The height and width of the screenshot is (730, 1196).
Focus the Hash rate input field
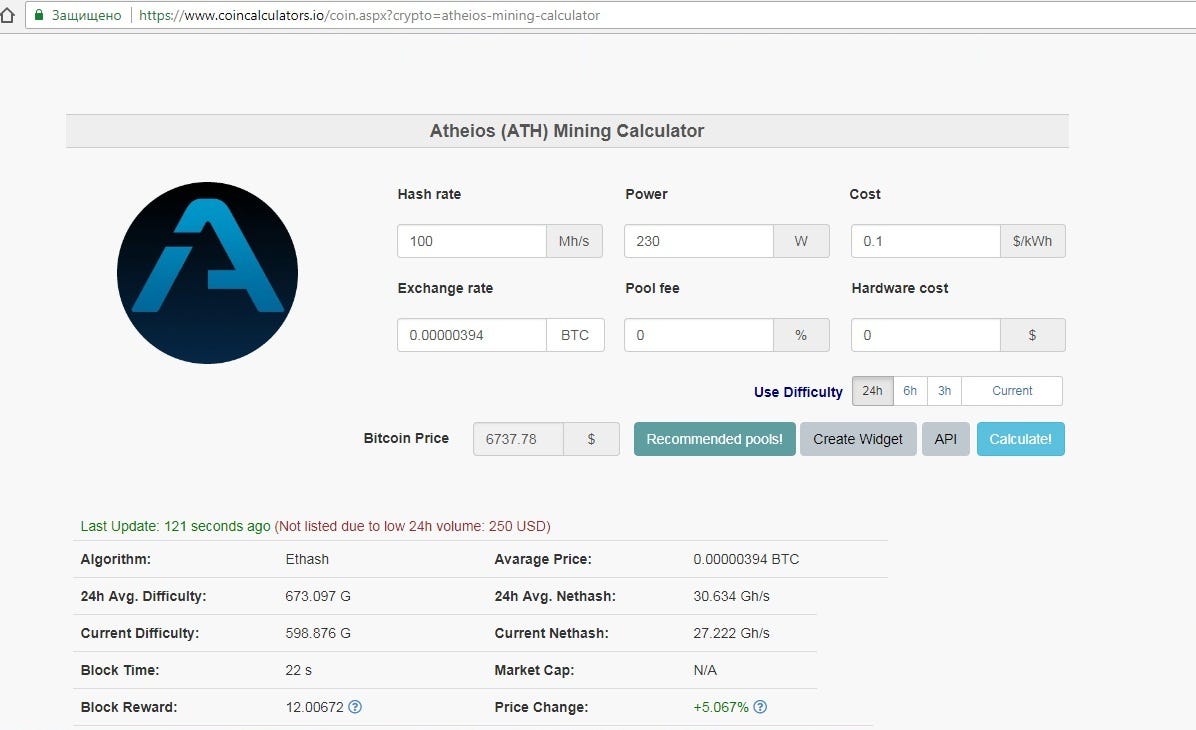[471, 241]
